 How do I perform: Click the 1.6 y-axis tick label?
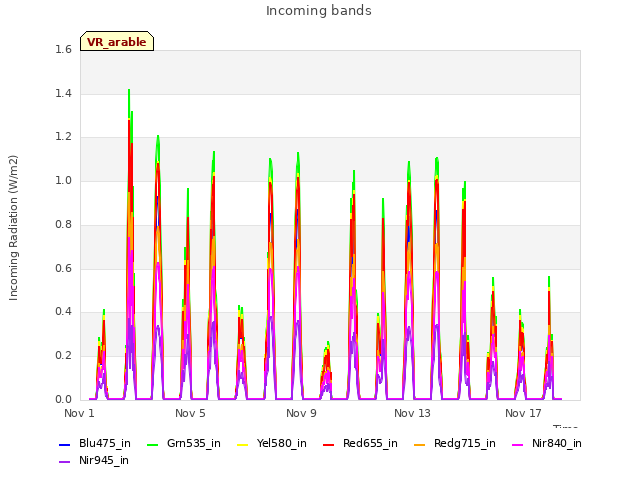(x=63, y=49)
